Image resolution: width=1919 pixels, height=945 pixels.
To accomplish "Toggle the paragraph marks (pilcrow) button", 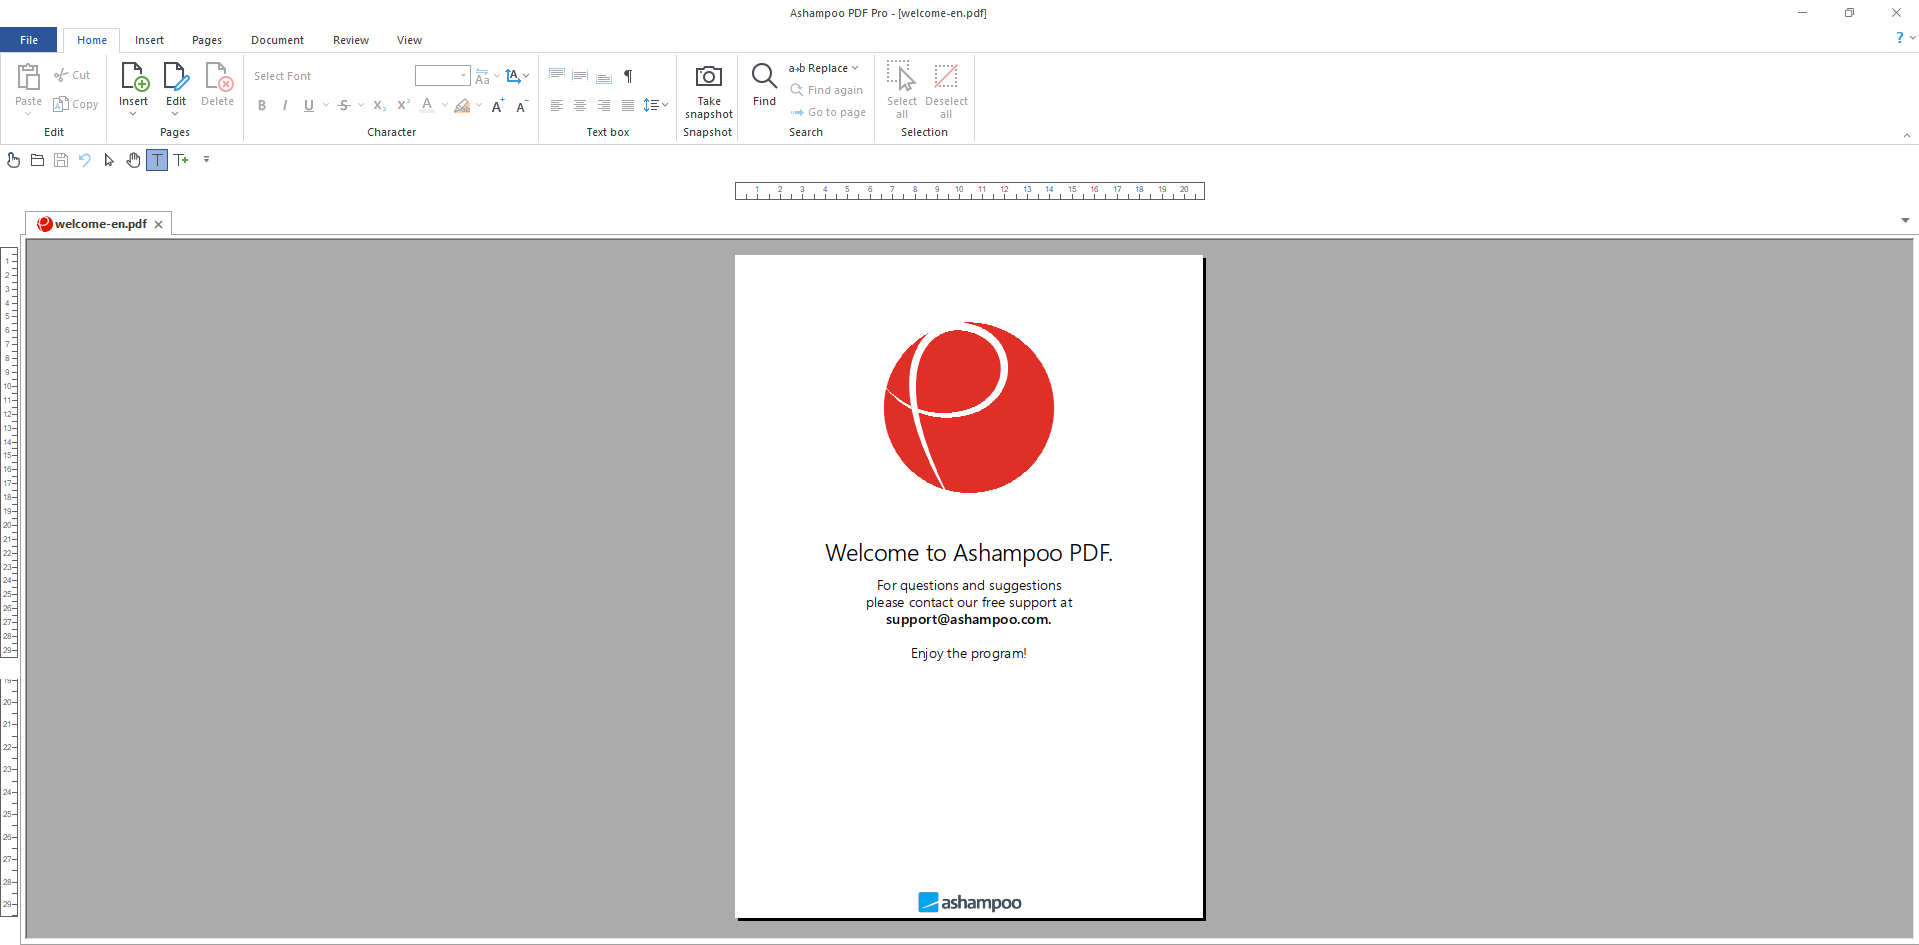I will [628, 77].
